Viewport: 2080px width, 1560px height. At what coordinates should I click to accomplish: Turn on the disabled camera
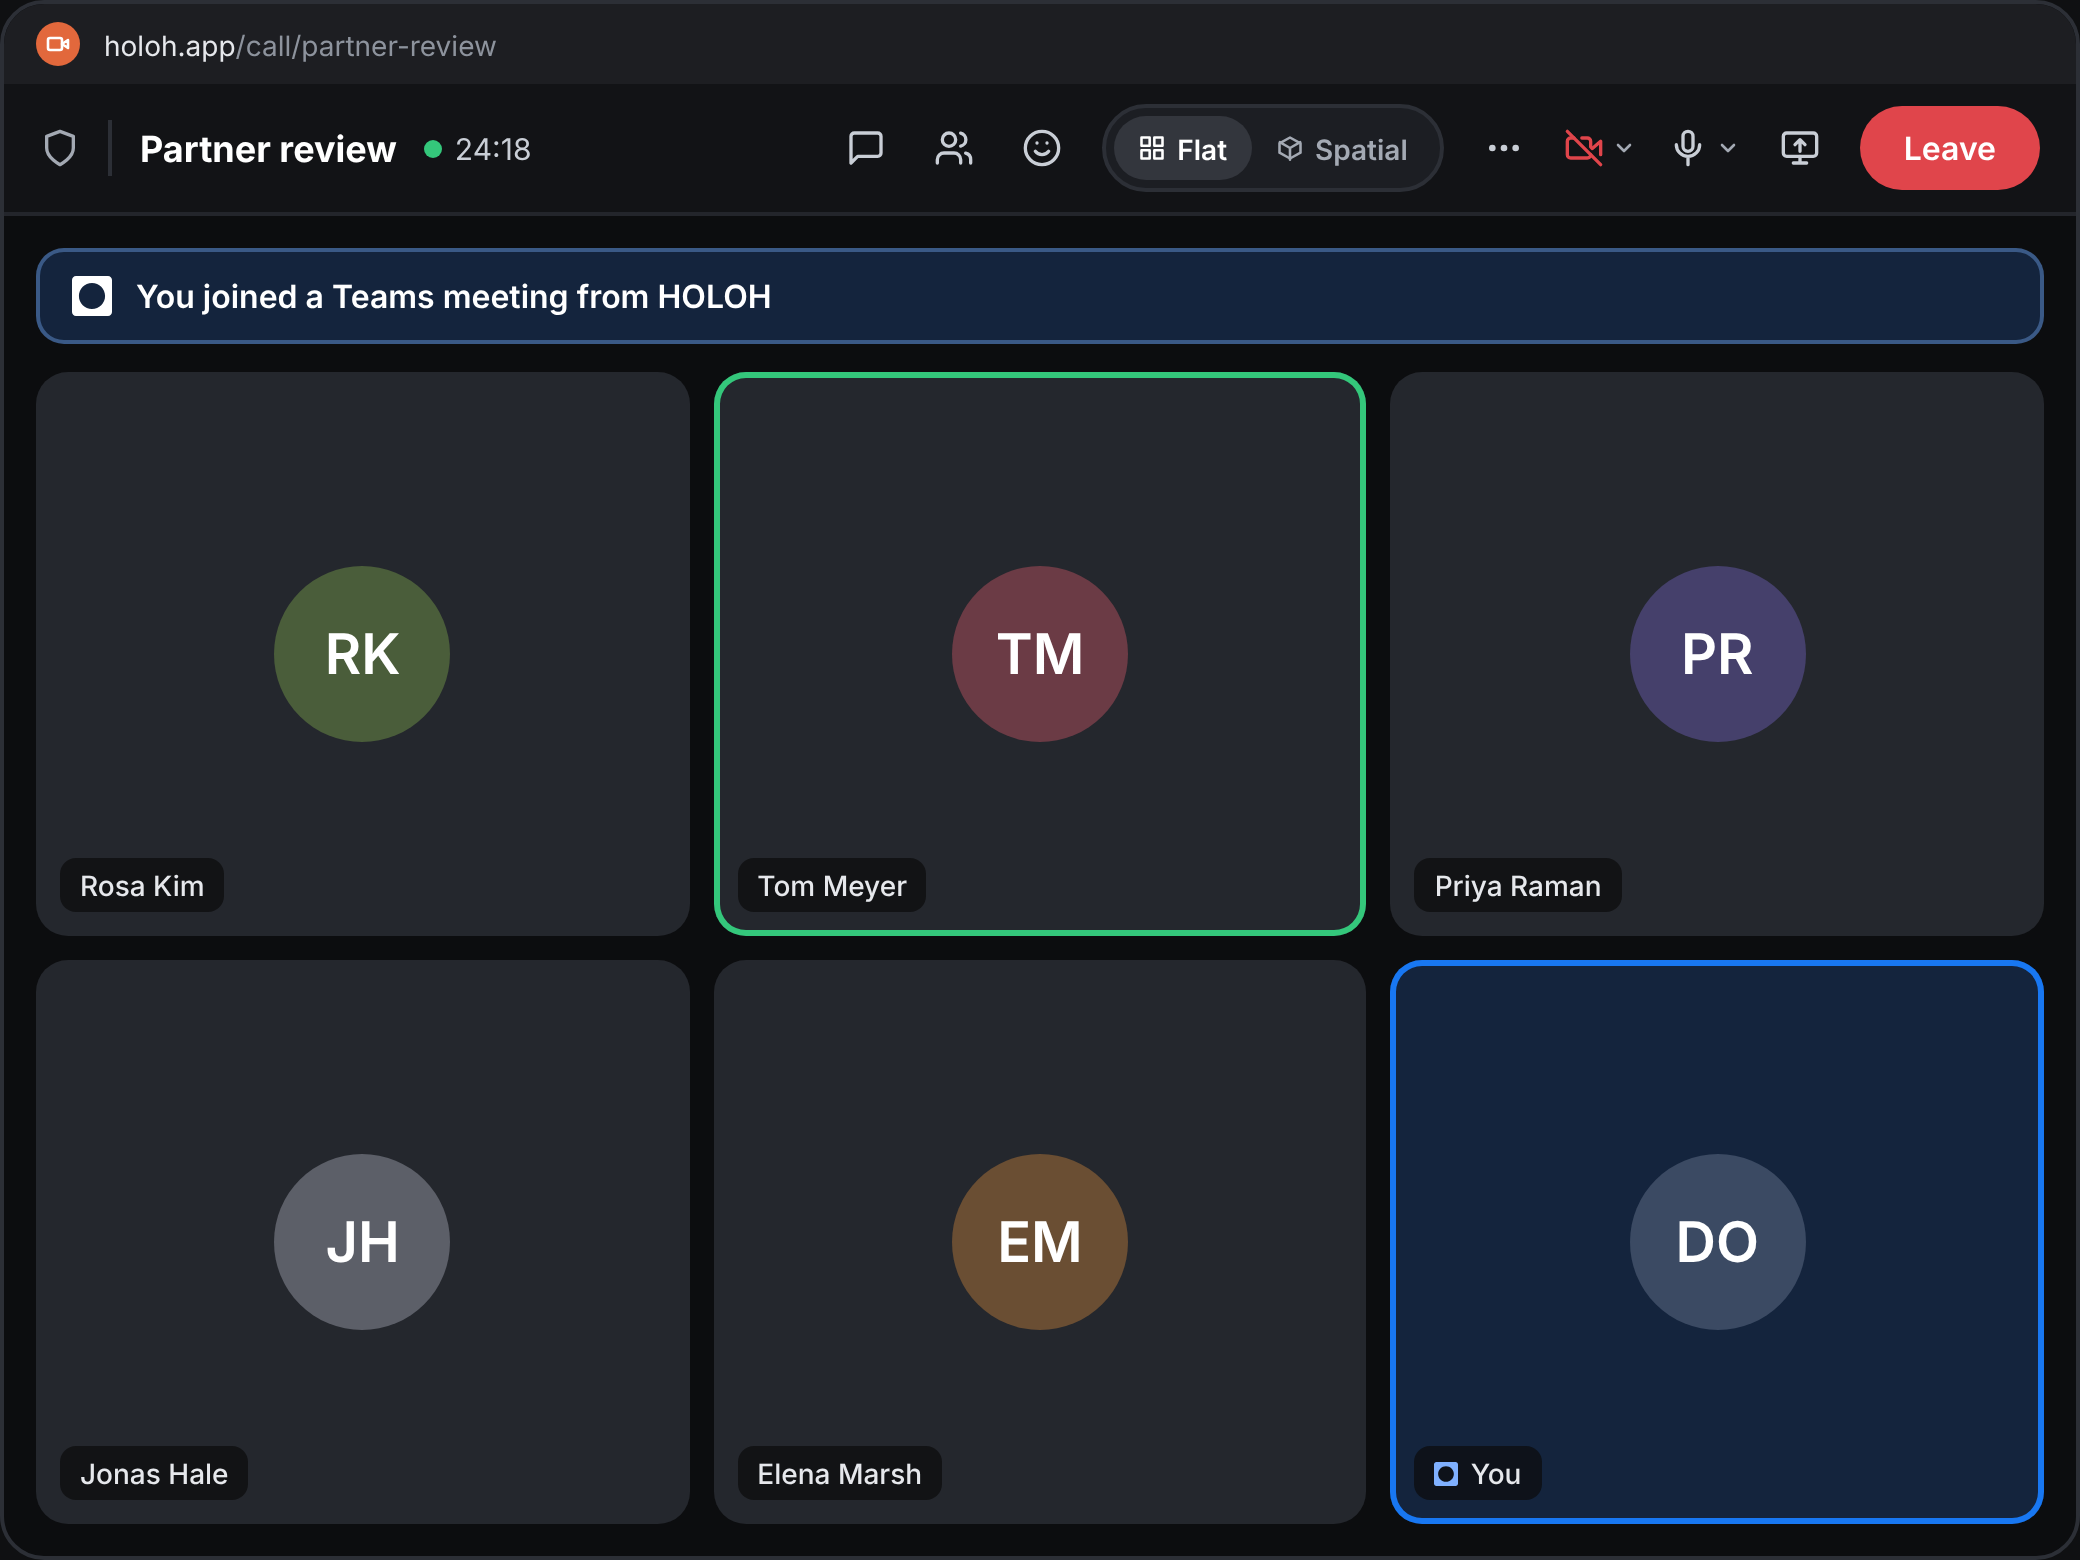pyautogui.click(x=1583, y=149)
